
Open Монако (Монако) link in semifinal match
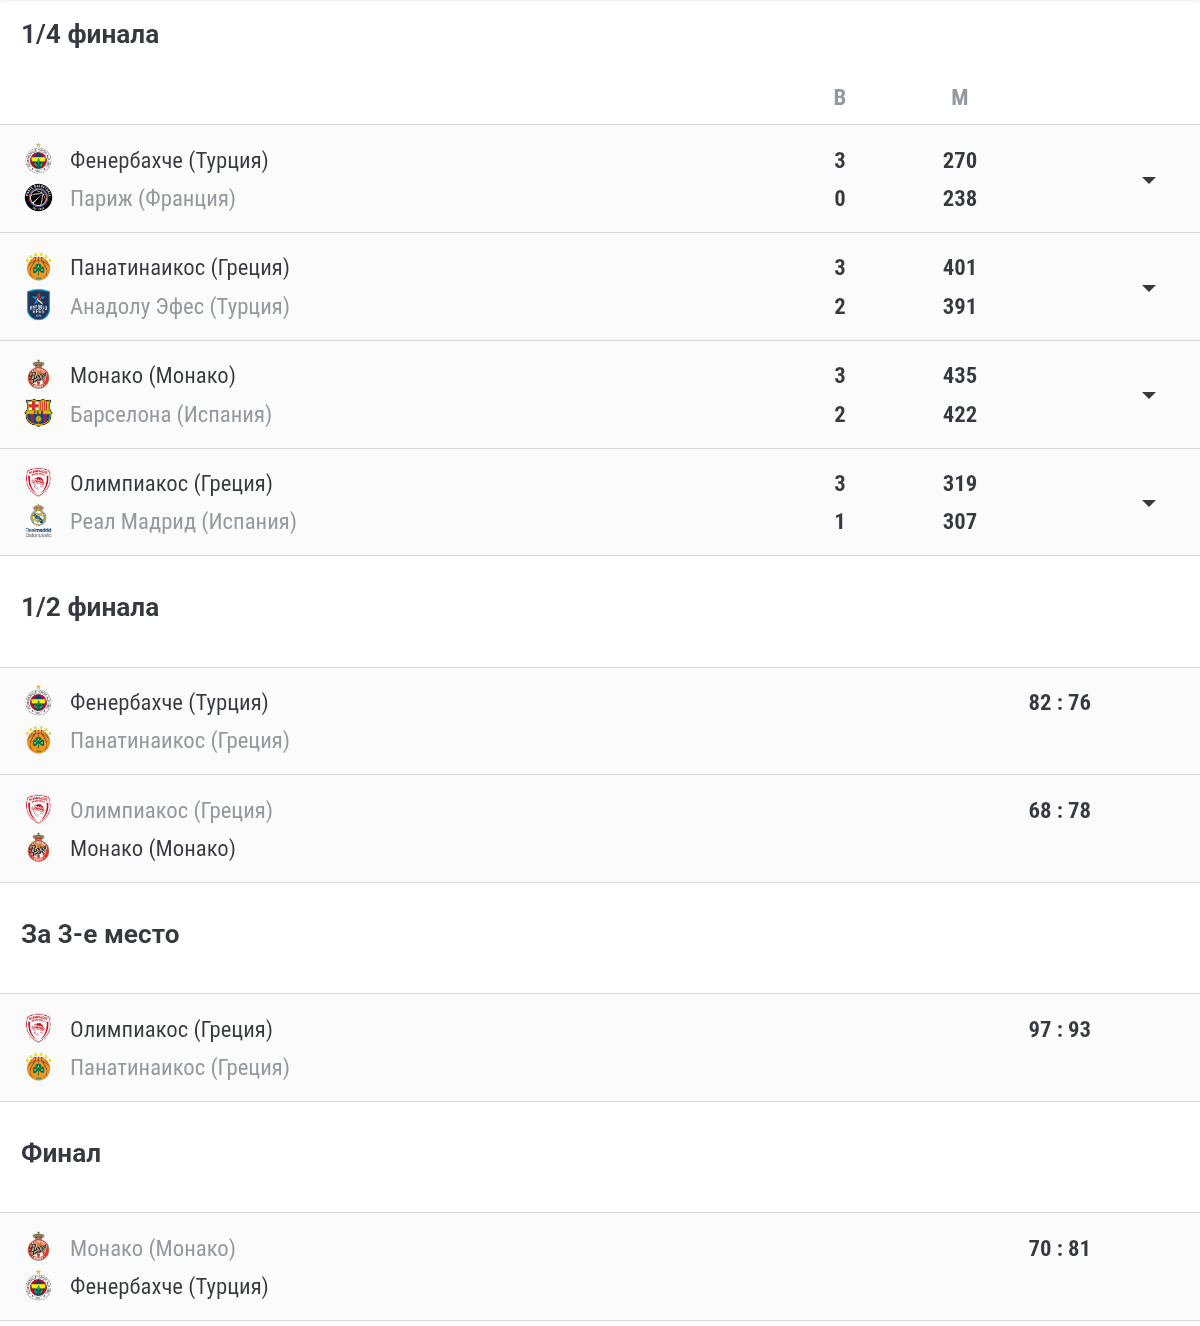[153, 848]
